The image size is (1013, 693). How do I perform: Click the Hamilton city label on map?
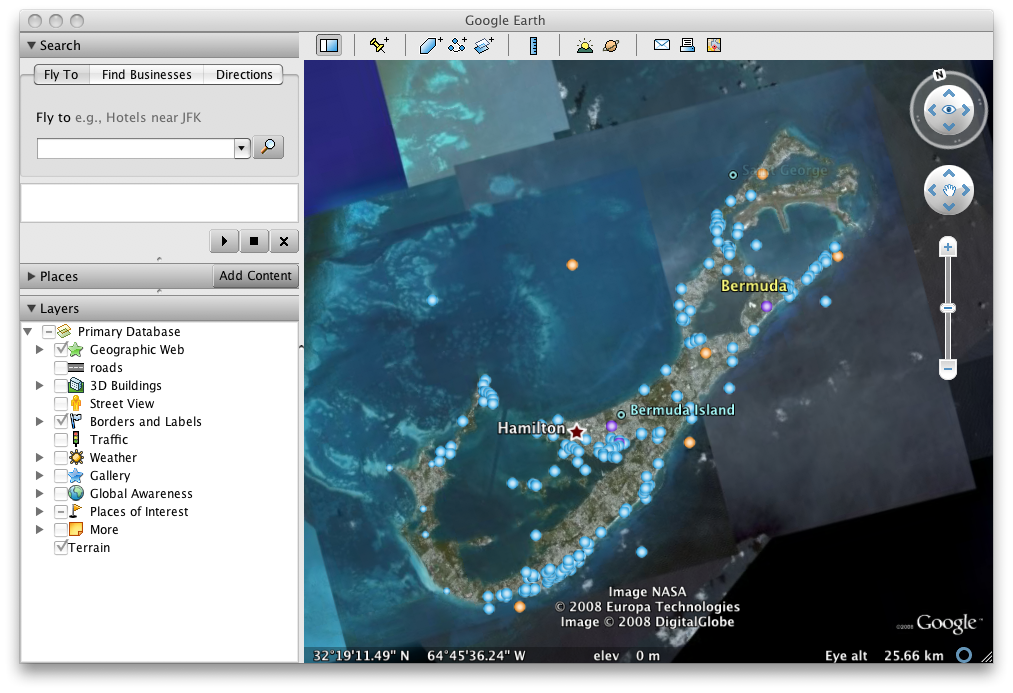(531, 428)
